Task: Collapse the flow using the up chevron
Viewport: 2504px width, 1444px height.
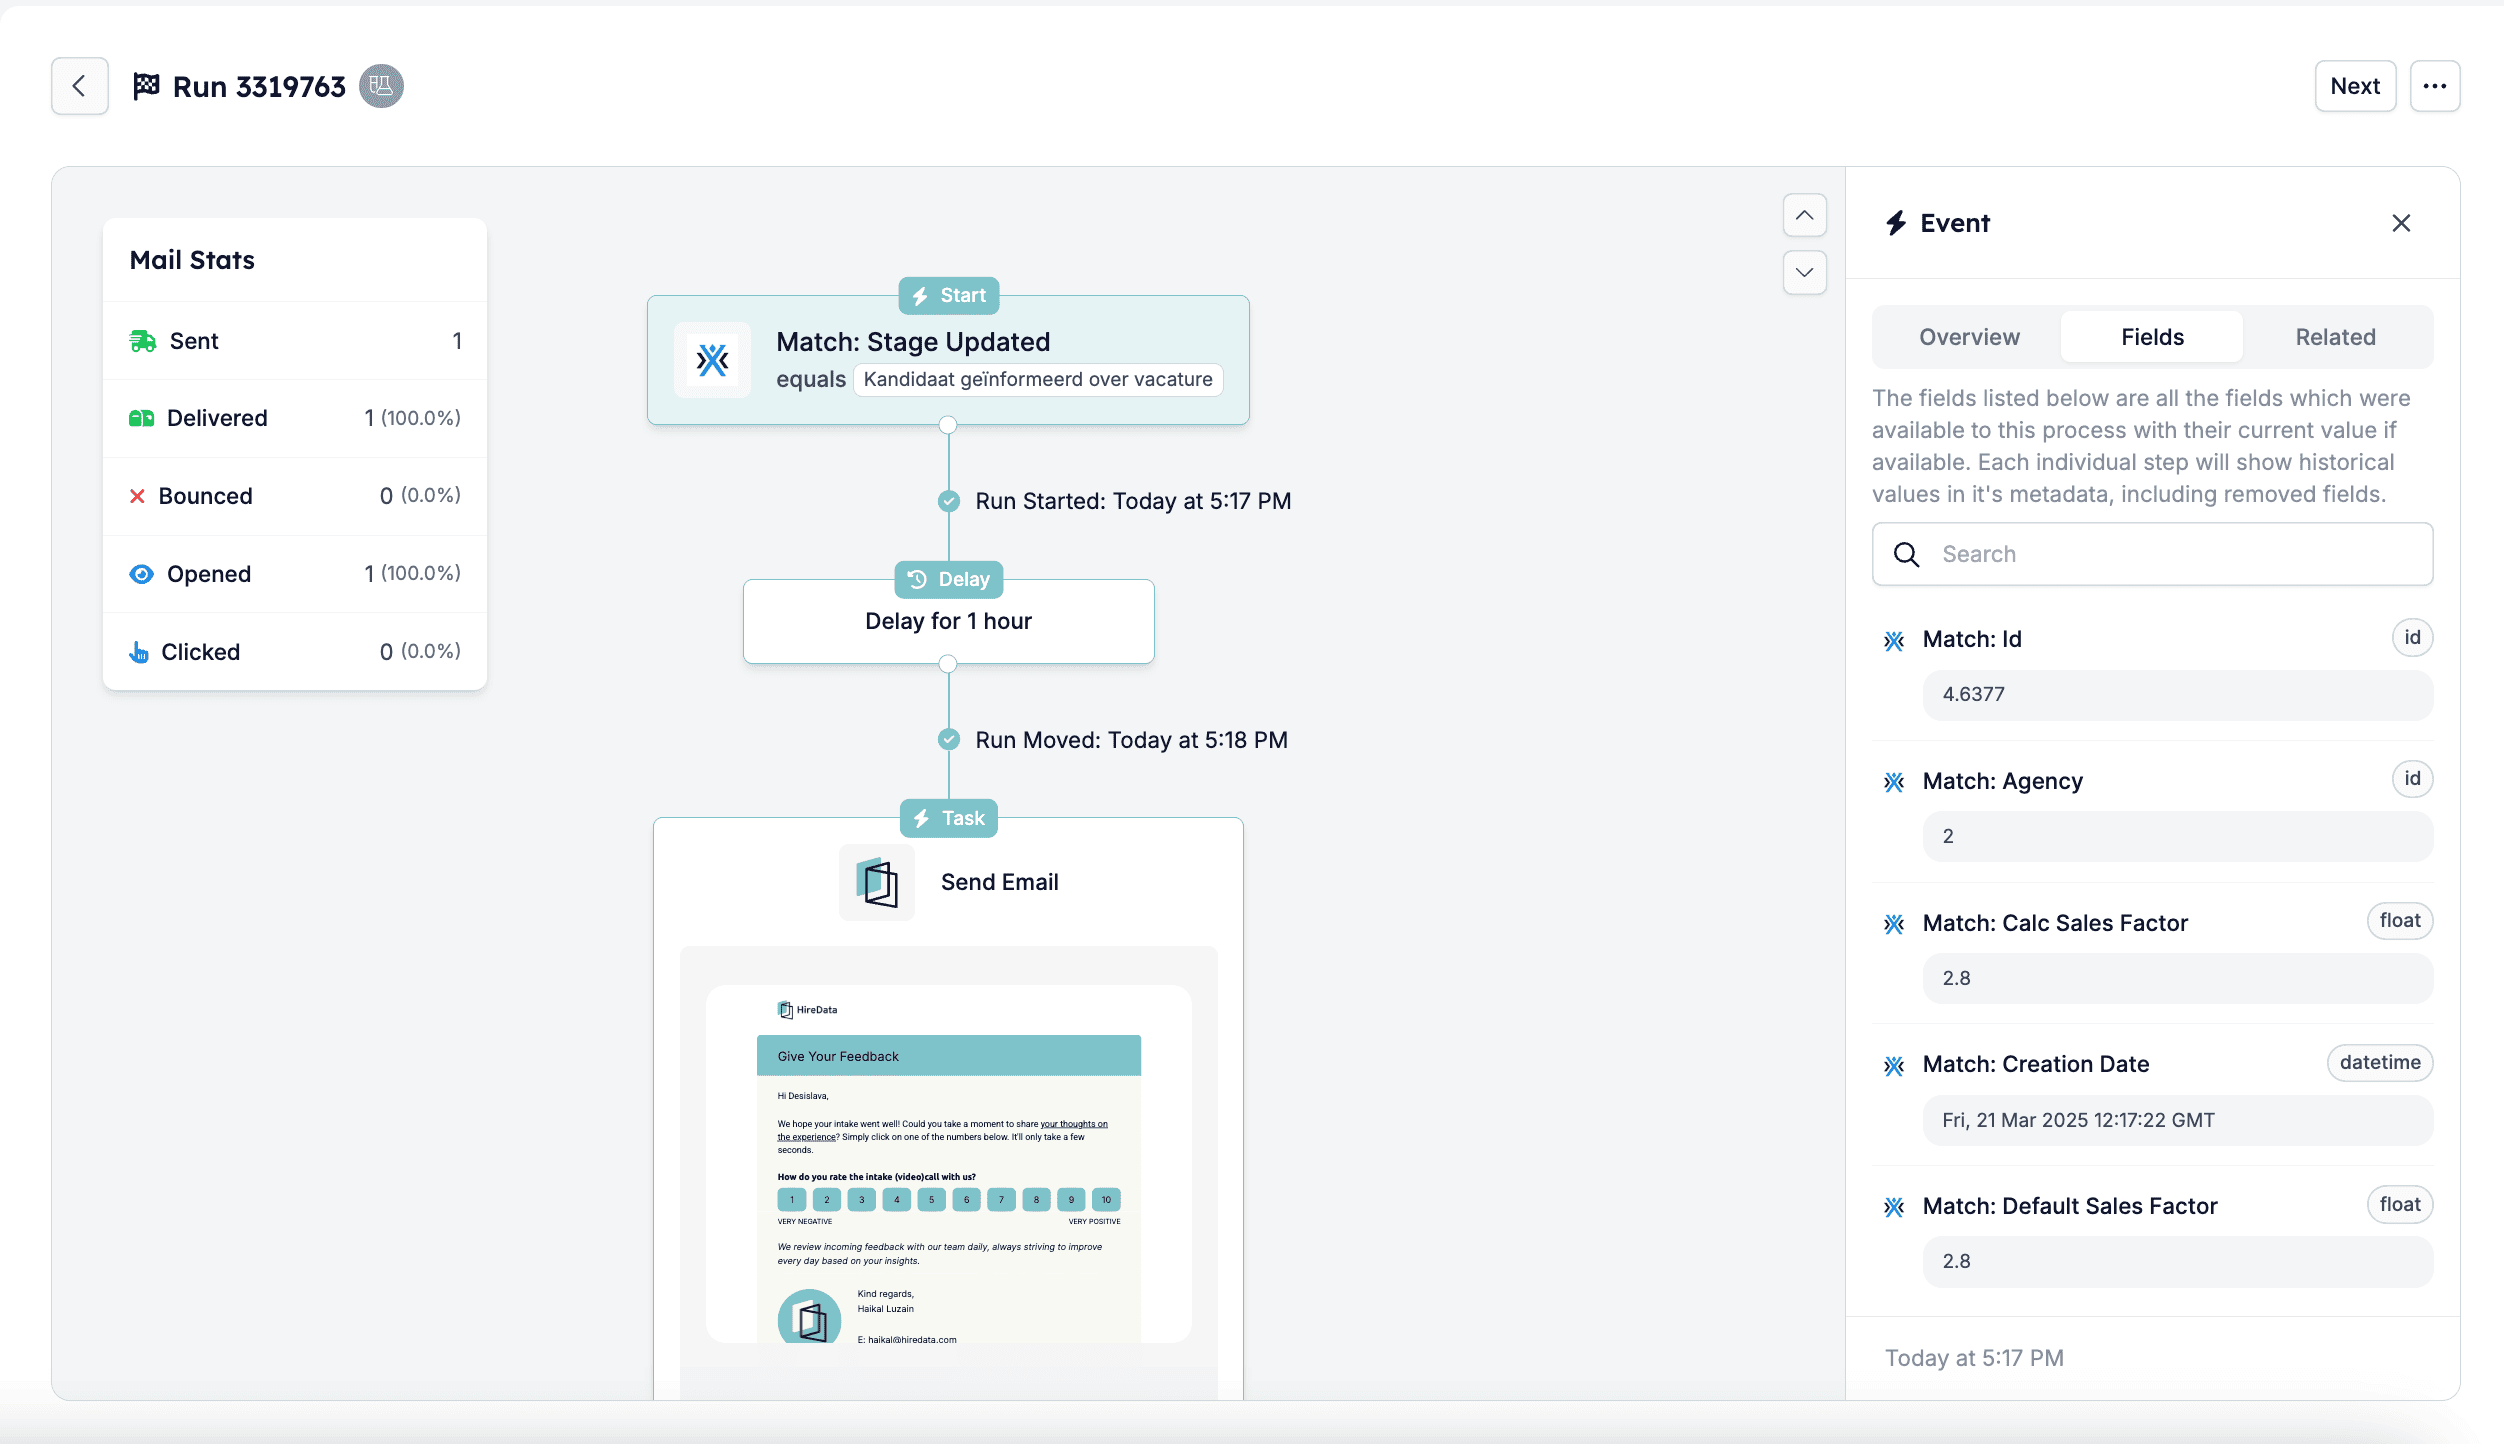Action: pyautogui.click(x=1804, y=215)
